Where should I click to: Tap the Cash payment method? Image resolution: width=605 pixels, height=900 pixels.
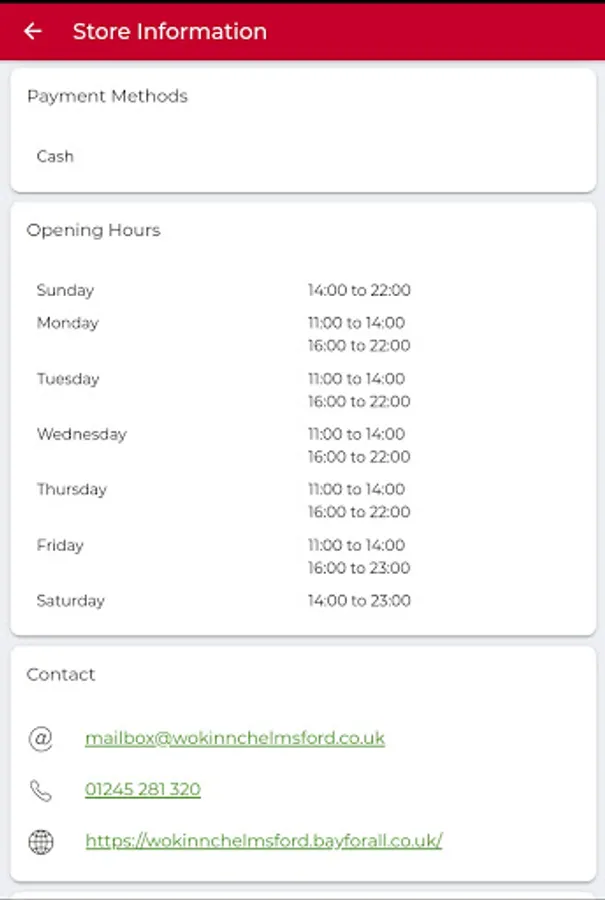pyautogui.click(x=55, y=156)
